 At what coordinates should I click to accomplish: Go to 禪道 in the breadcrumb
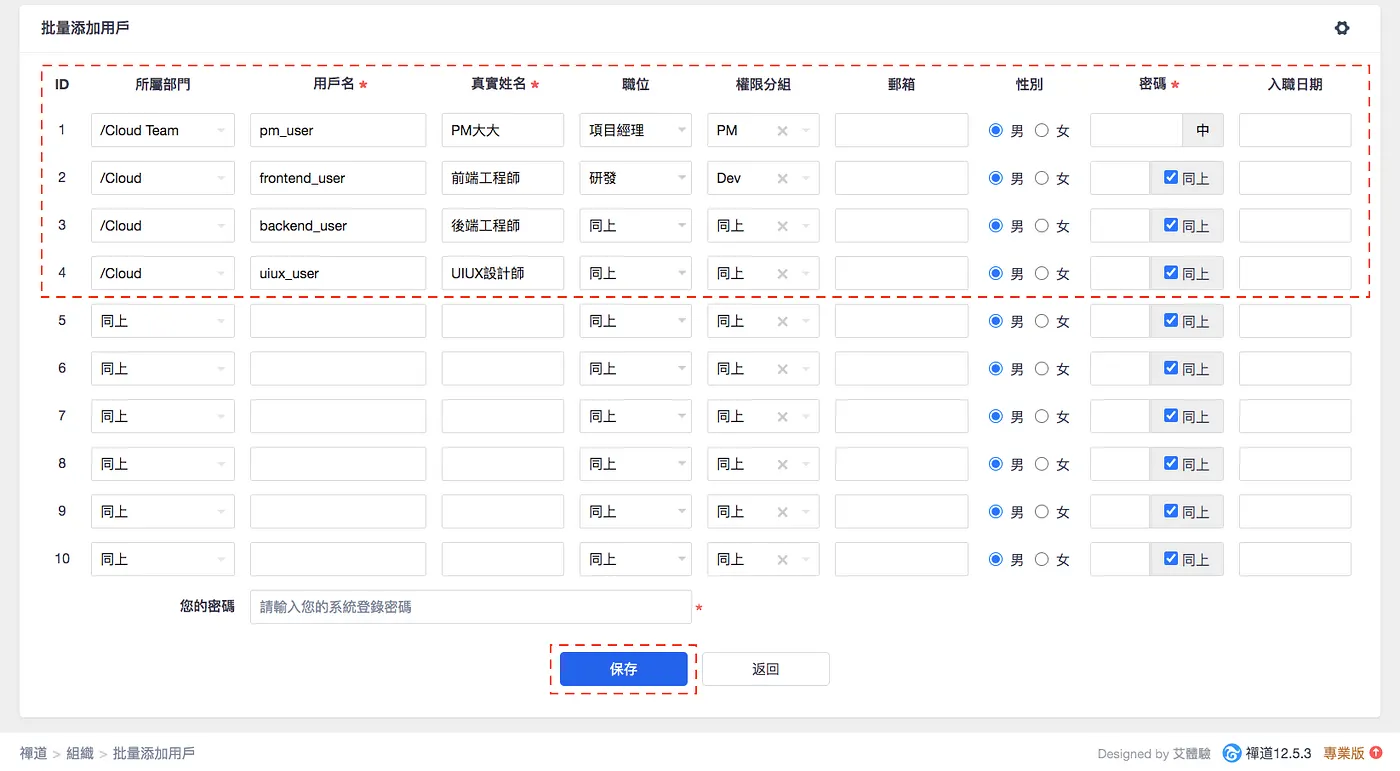coord(33,753)
